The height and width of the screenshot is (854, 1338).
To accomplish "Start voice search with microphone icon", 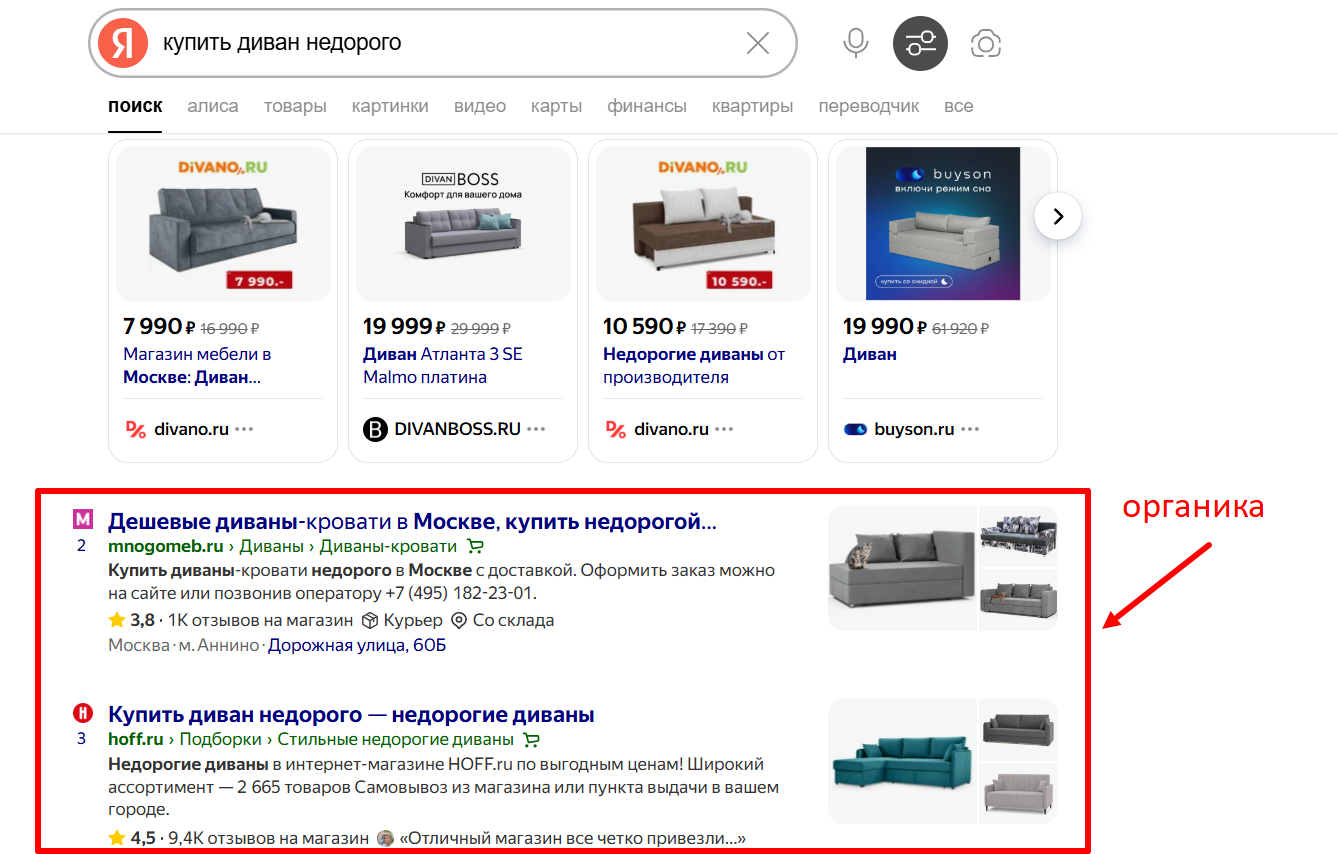I will tap(855, 43).
